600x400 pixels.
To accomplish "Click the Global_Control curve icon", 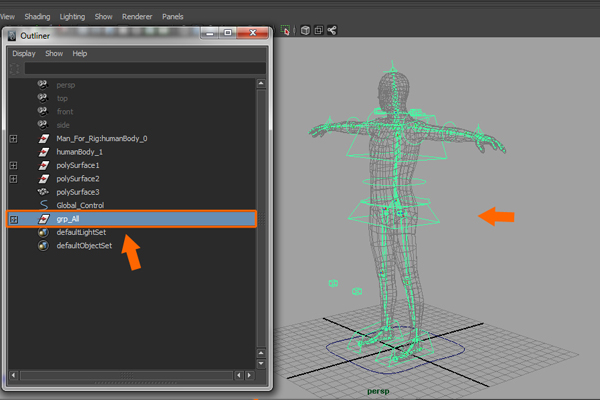I will (x=44, y=205).
